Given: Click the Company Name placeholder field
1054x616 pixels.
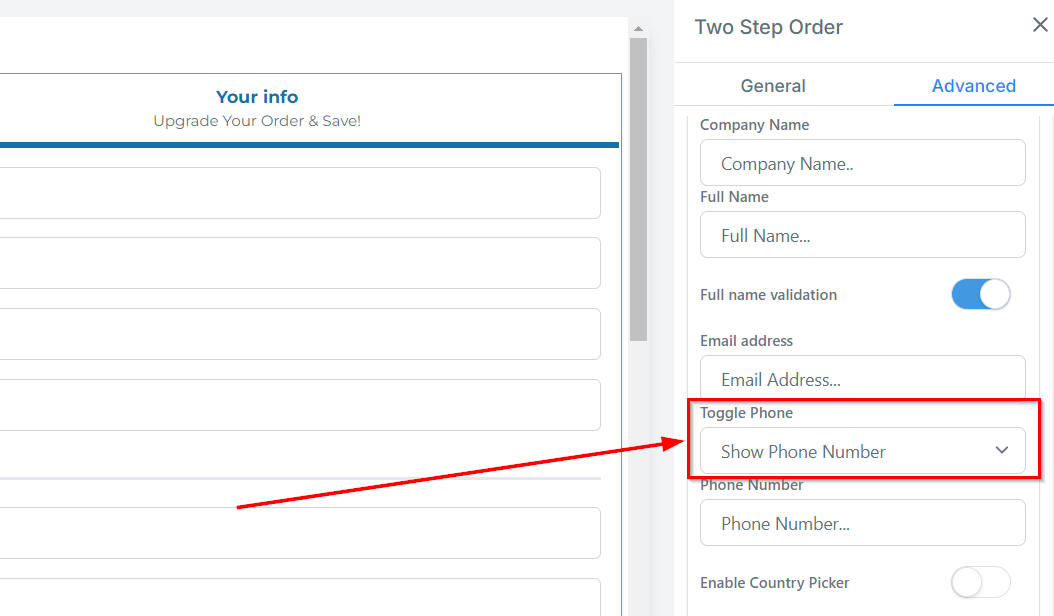Looking at the screenshot, I should (862, 163).
